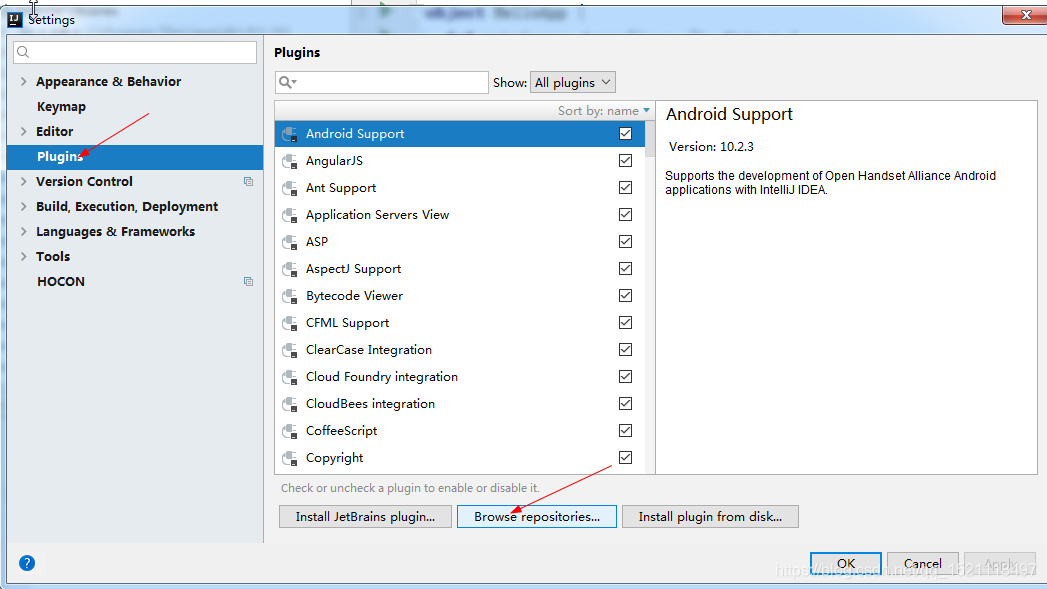This screenshot has height=589, width=1047.
Task: Select the CoffeeScript plugin row
Action: (x=459, y=431)
